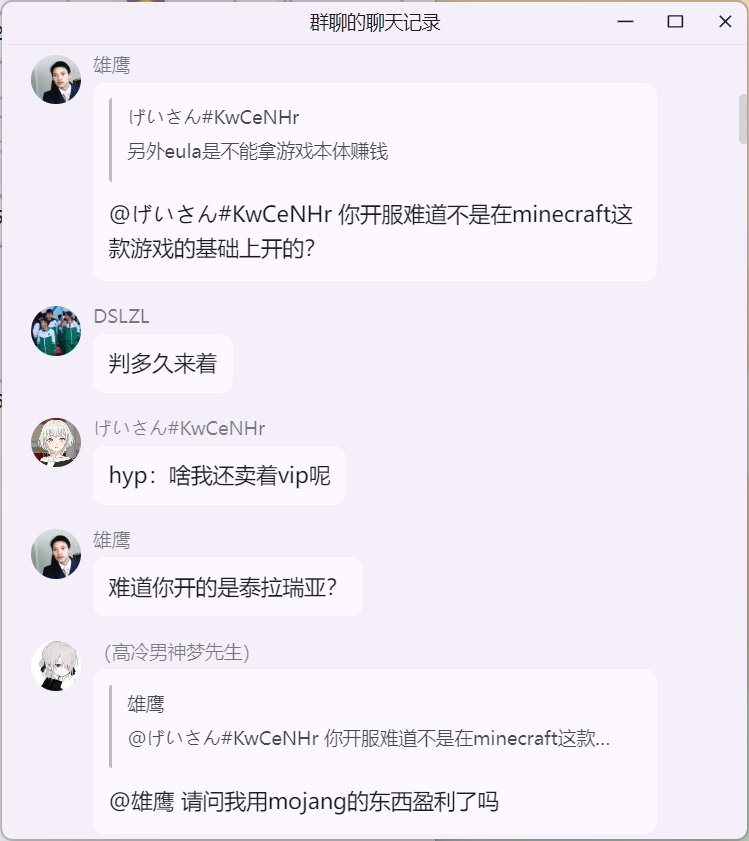Open 高冷男神梦先生's white-haired avatar
This screenshot has width=749, height=841.
point(56,666)
